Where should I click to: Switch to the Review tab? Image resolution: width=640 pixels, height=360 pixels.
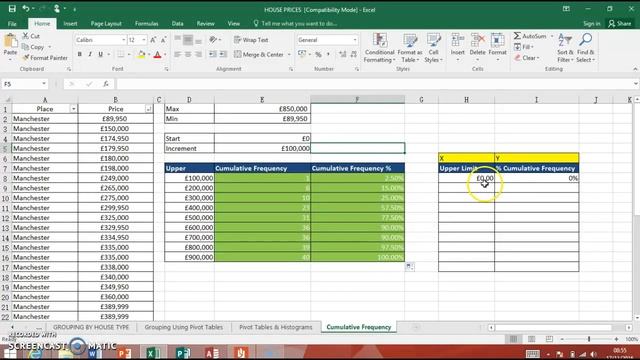click(x=205, y=24)
